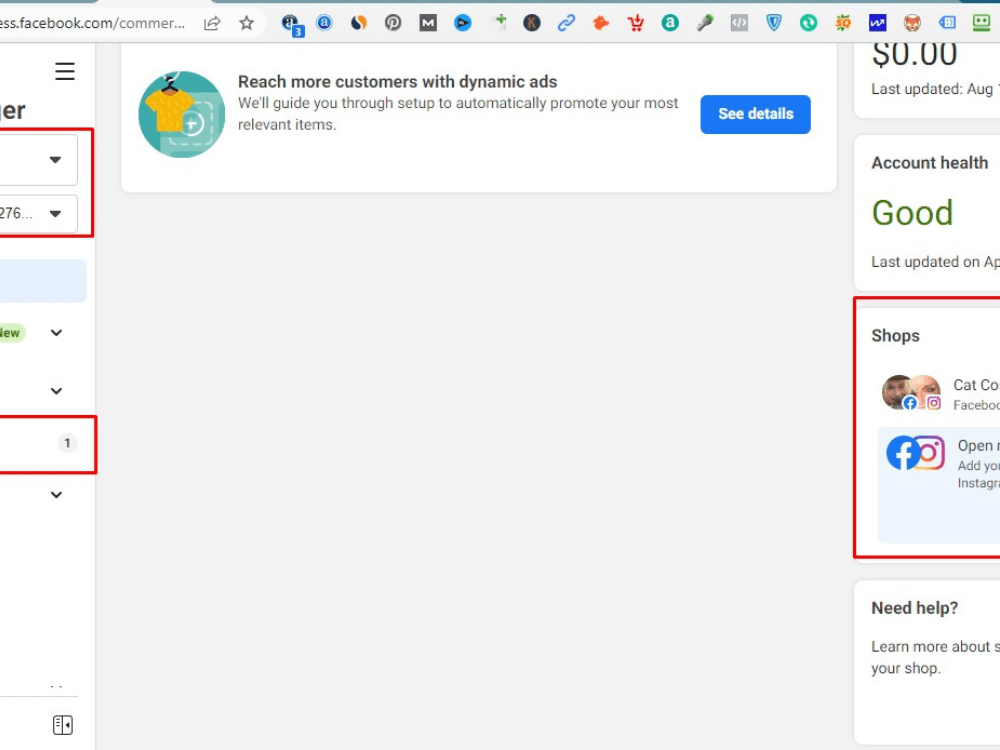Screen dimensions: 1000x750
Task: Open the first account selector dropdown
Action: [x=38, y=159]
